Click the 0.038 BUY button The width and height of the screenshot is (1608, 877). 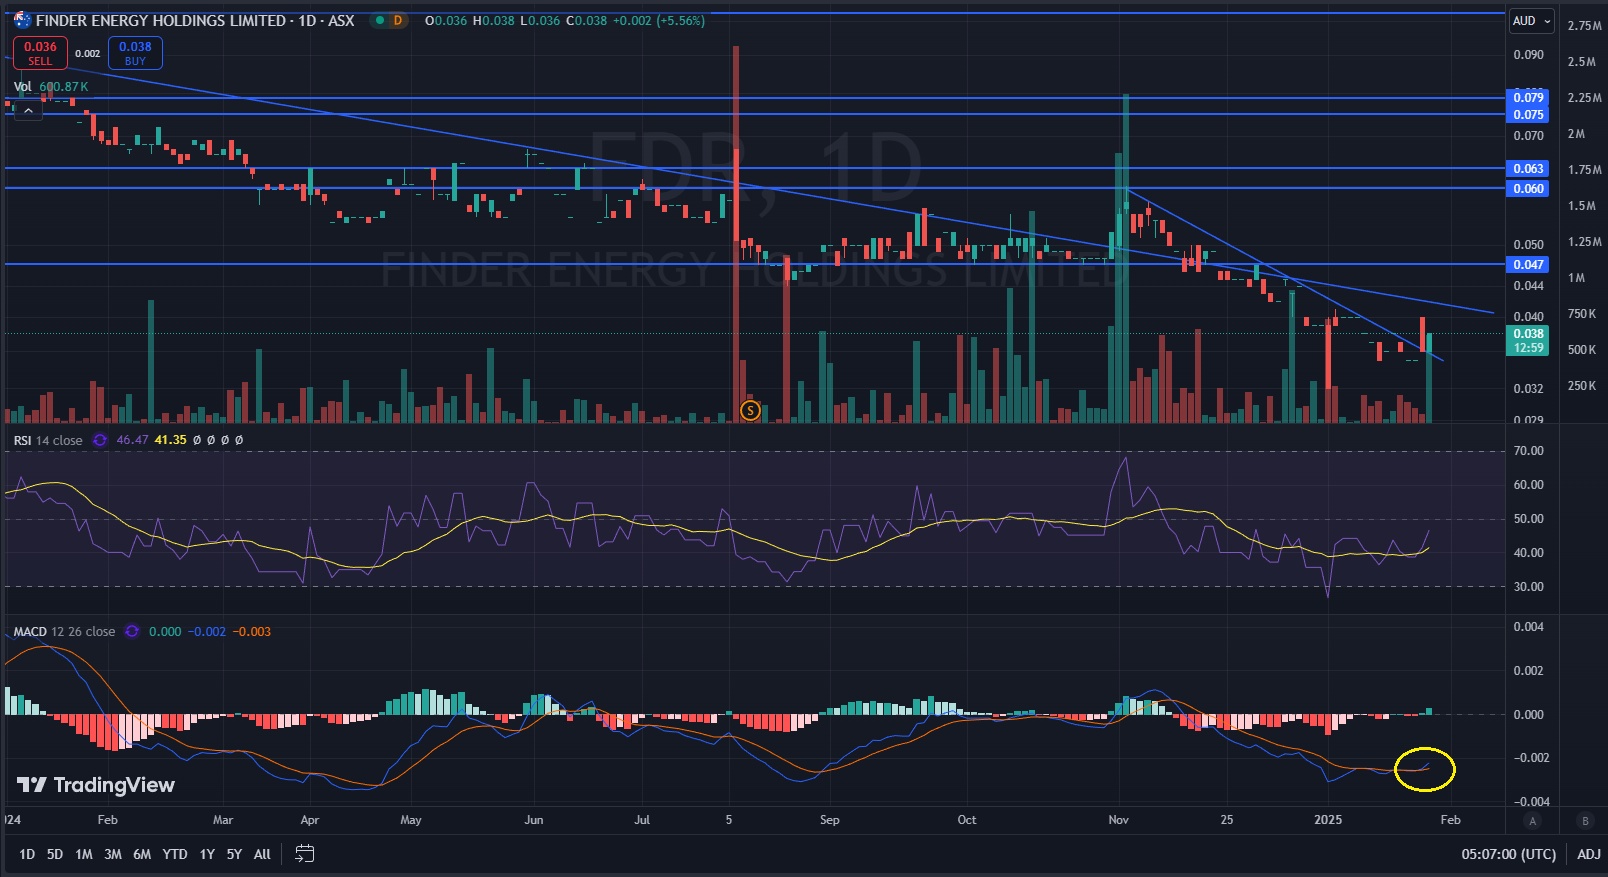135,53
